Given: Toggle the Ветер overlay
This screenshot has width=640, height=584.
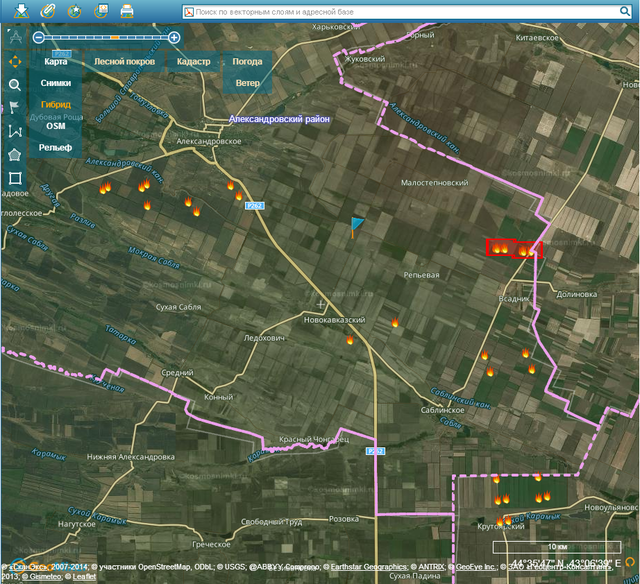Looking at the screenshot, I should pyautogui.click(x=247, y=83).
